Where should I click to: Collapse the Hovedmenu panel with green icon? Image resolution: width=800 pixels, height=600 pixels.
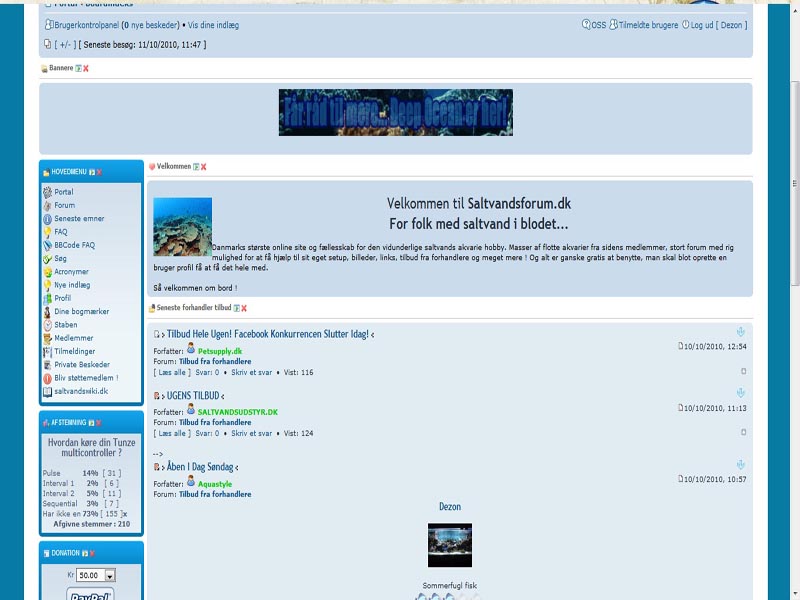[91, 172]
